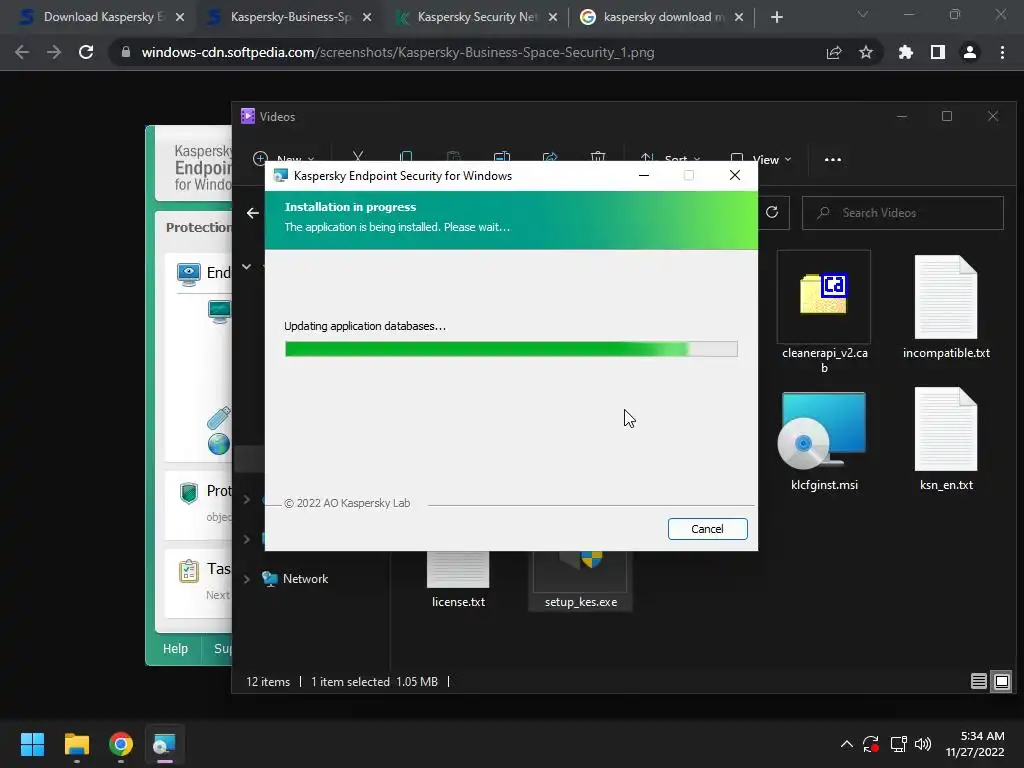Open Chrome profile avatar

970,52
